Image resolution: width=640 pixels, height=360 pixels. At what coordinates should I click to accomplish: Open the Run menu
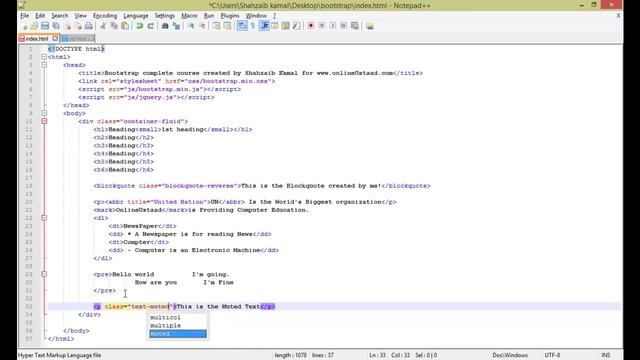coord(209,16)
